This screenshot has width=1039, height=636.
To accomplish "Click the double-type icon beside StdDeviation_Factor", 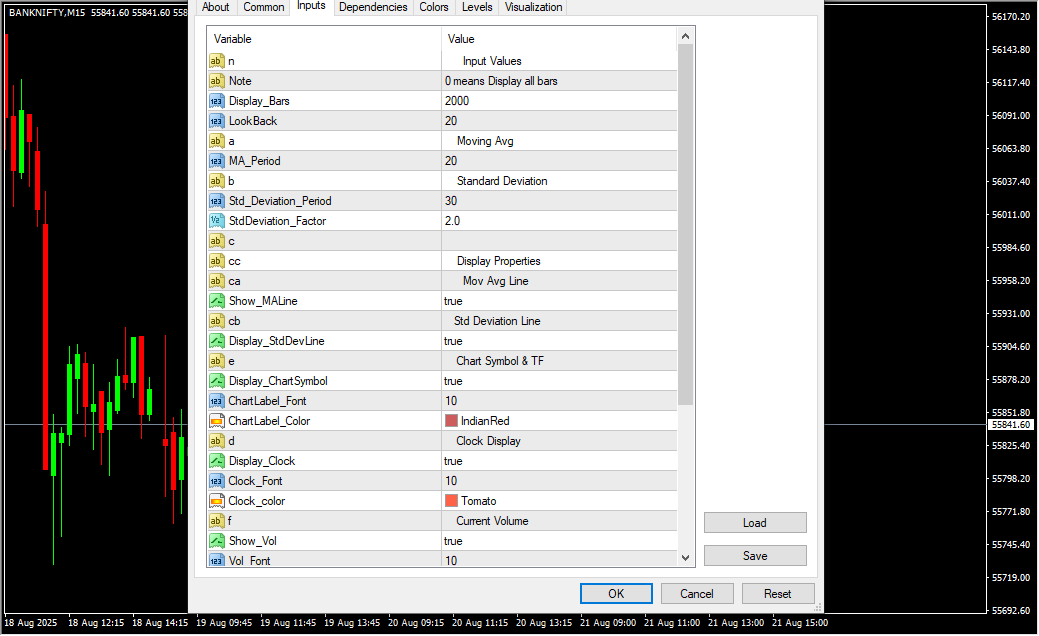I will tap(216, 221).
